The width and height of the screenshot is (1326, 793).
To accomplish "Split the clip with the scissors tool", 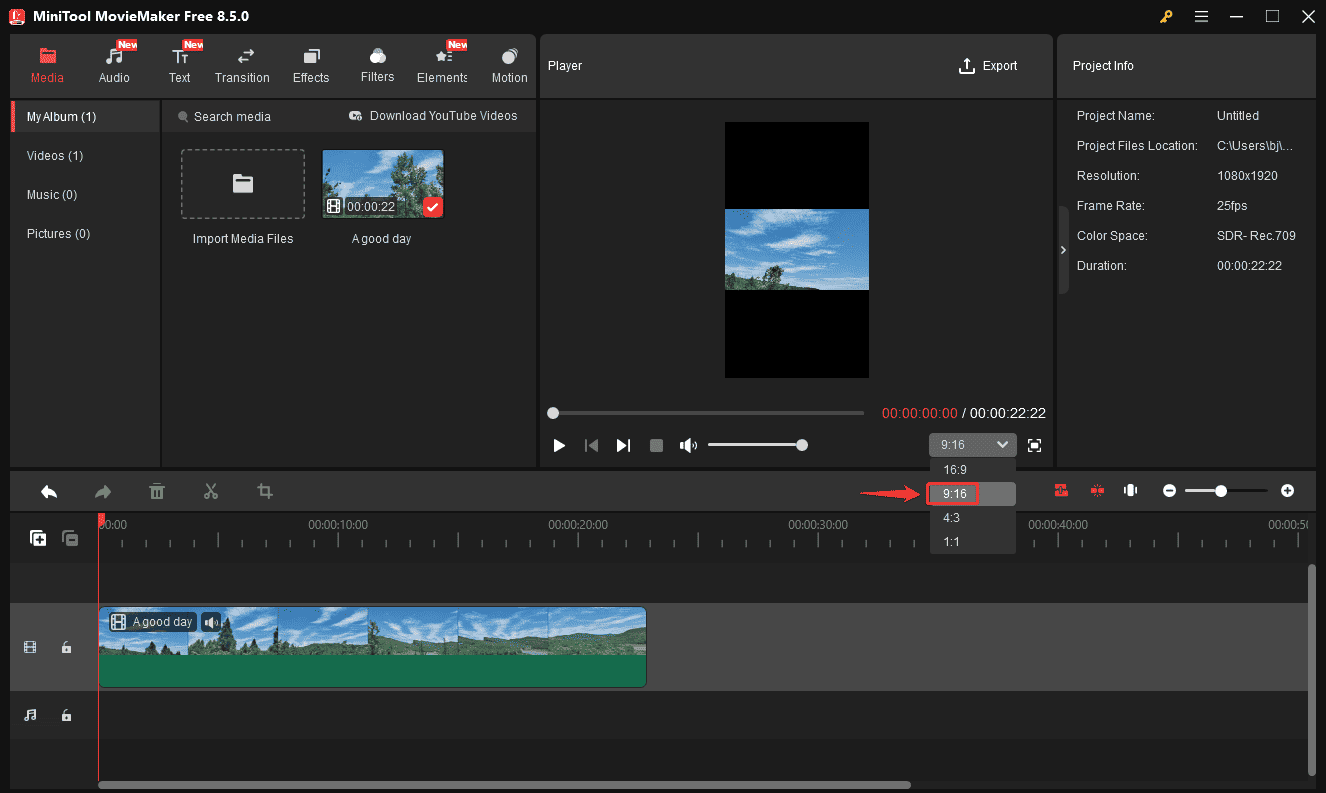I will coord(211,491).
